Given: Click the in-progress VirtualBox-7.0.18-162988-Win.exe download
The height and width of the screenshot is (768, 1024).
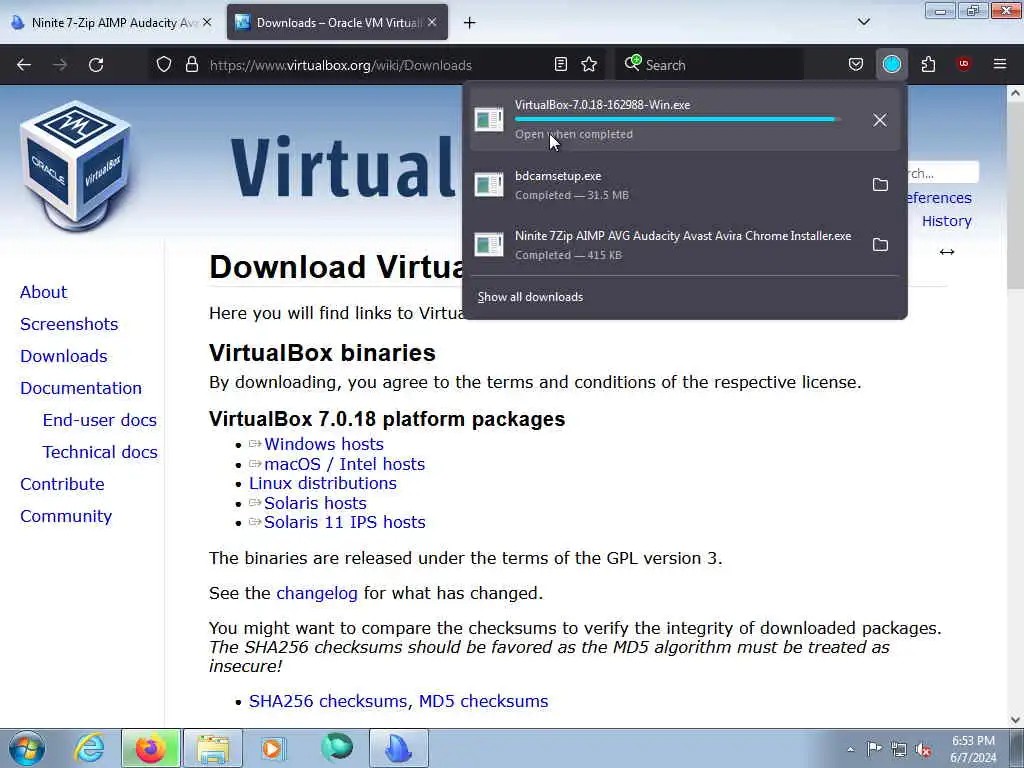Looking at the screenshot, I should (x=666, y=120).
